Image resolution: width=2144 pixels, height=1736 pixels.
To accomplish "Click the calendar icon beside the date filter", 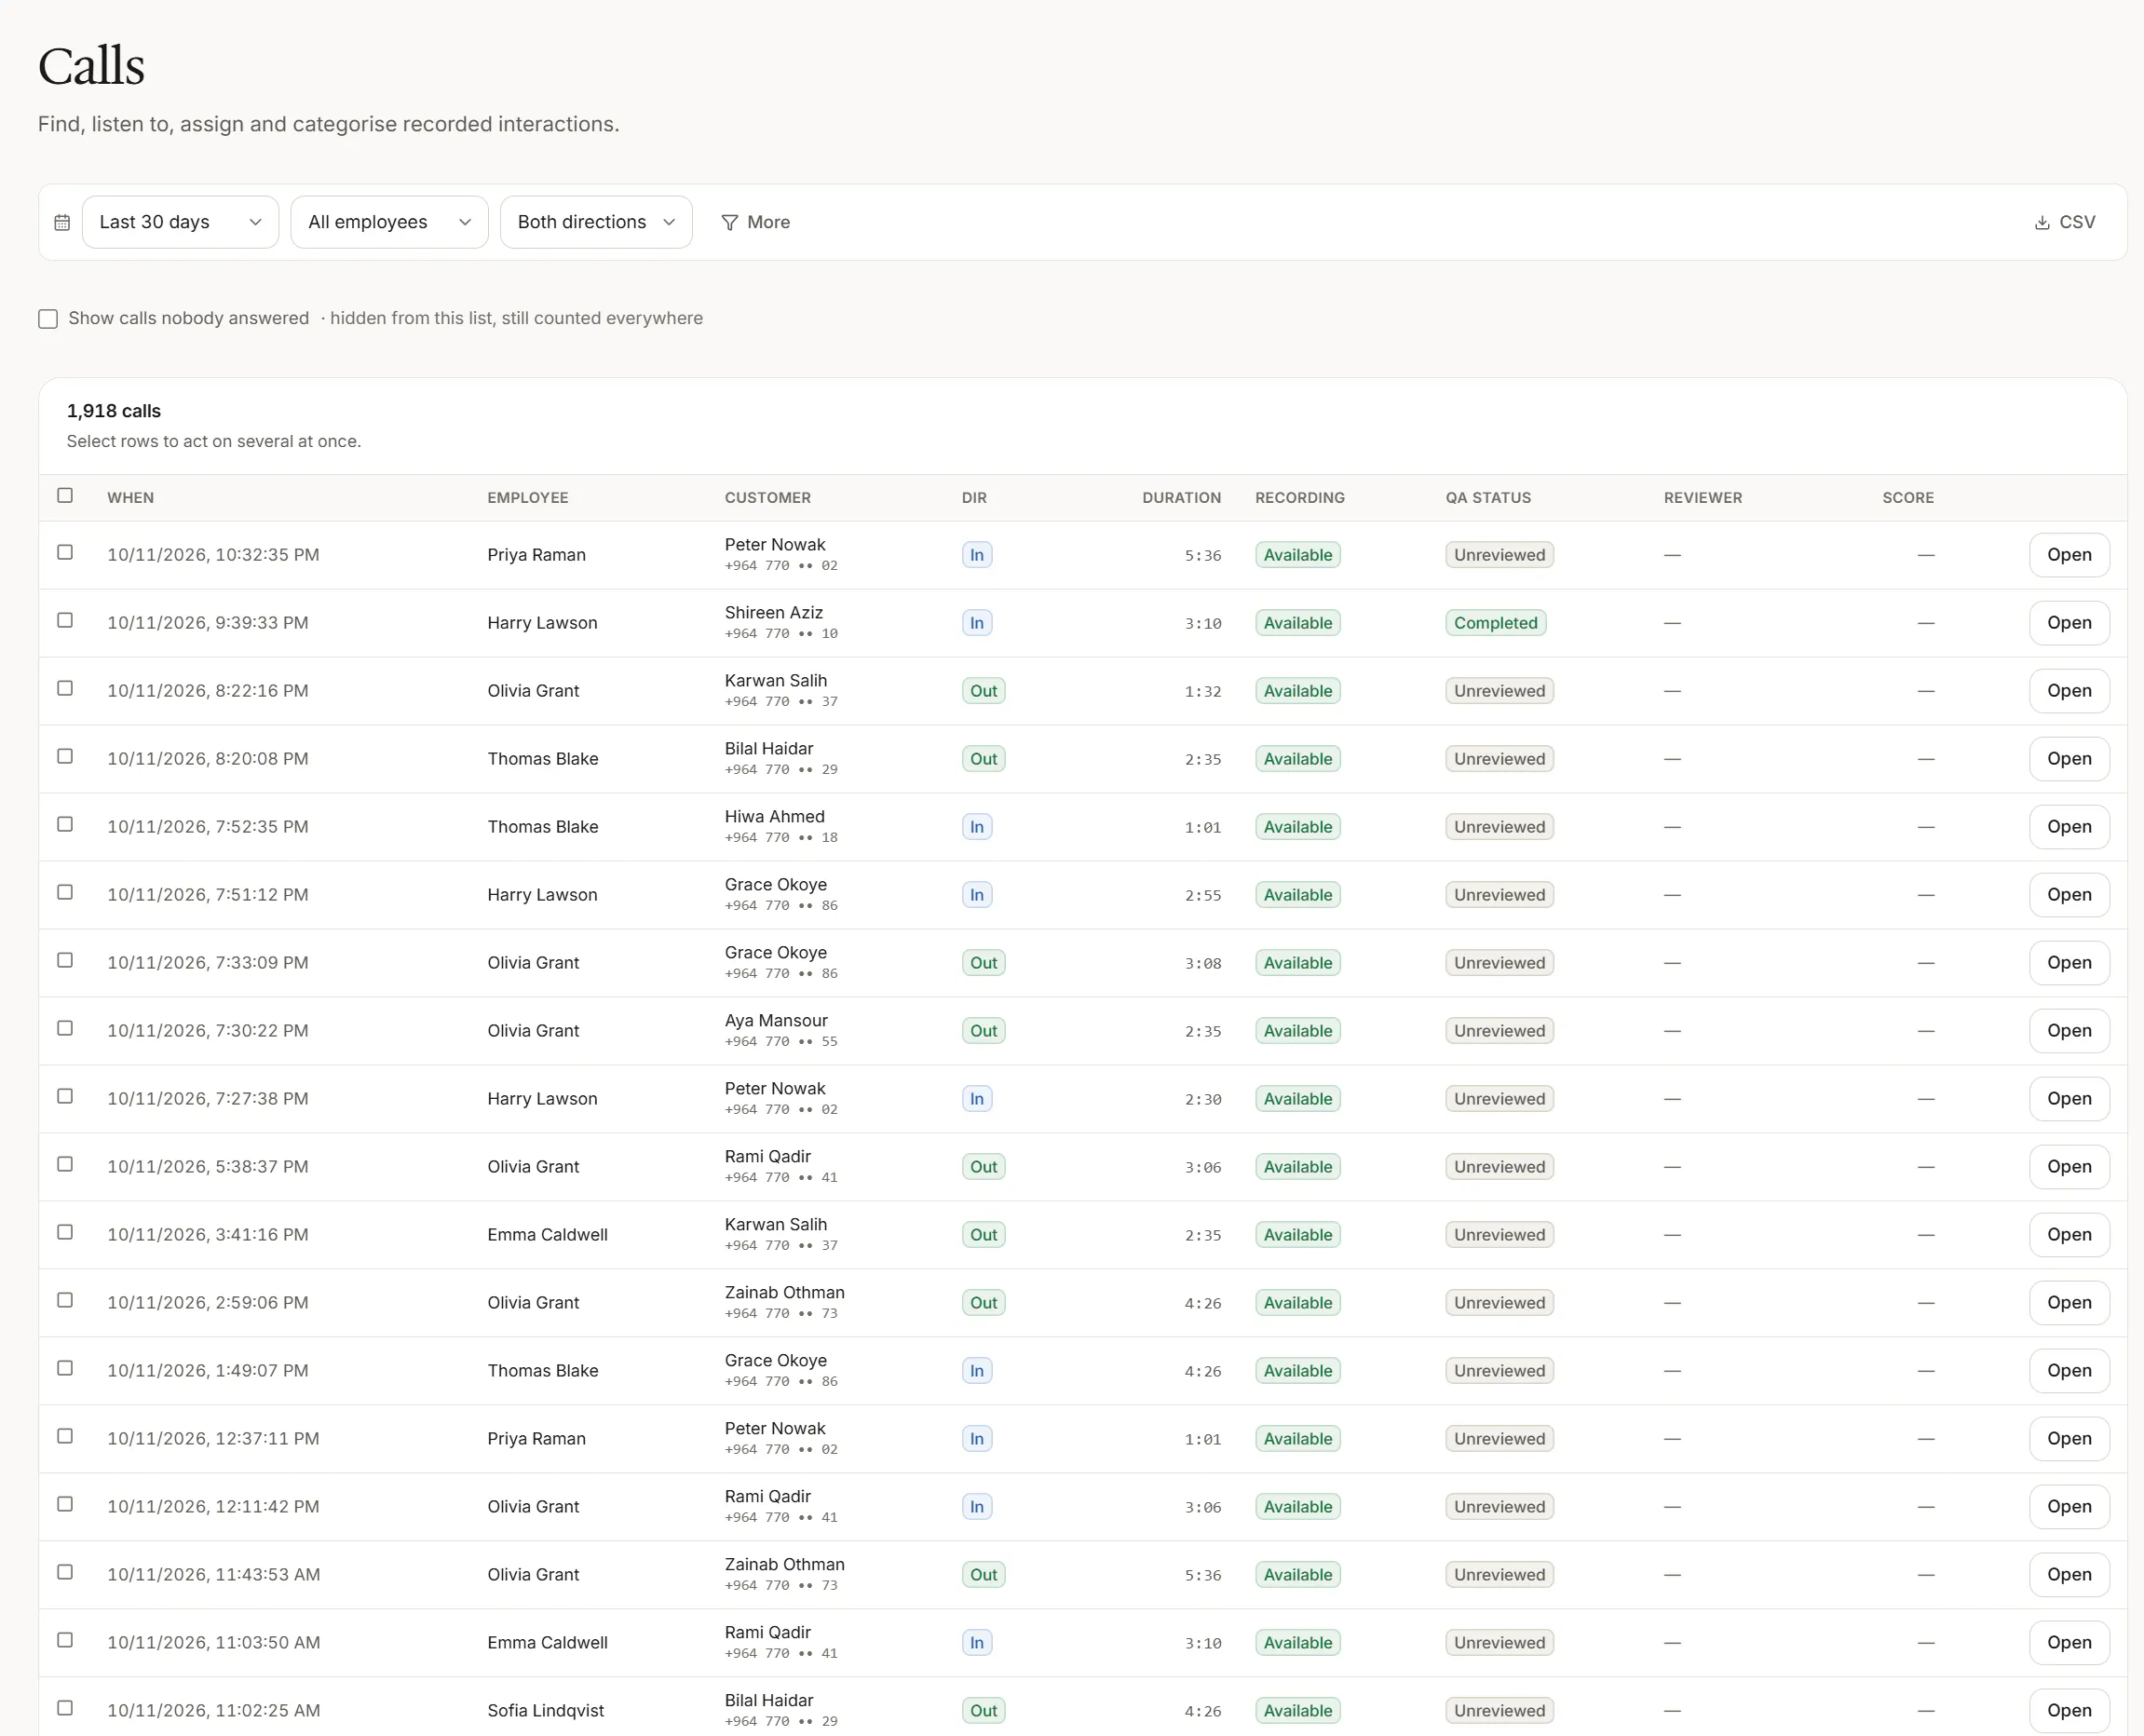I will [62, 222].
